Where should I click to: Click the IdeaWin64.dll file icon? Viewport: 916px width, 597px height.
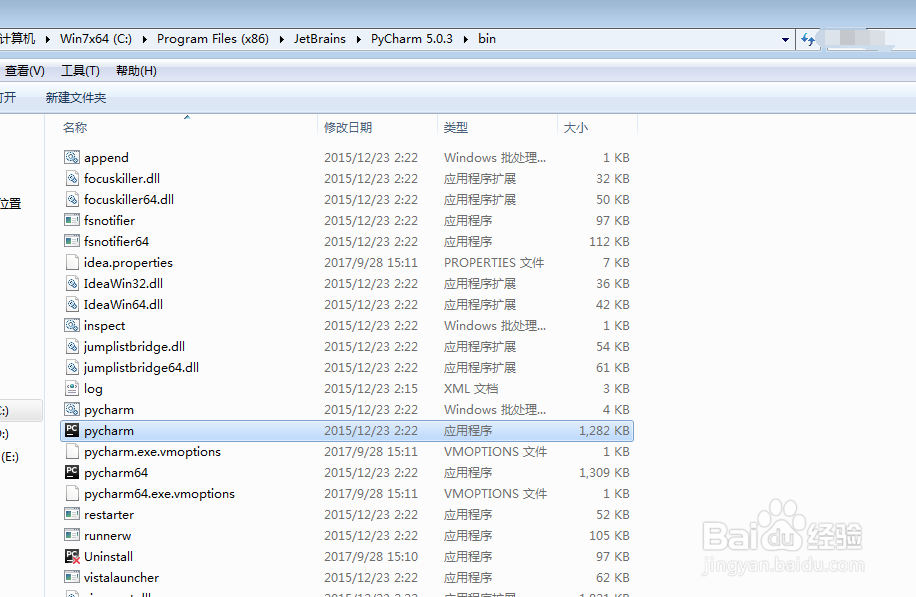click(72, 304)
